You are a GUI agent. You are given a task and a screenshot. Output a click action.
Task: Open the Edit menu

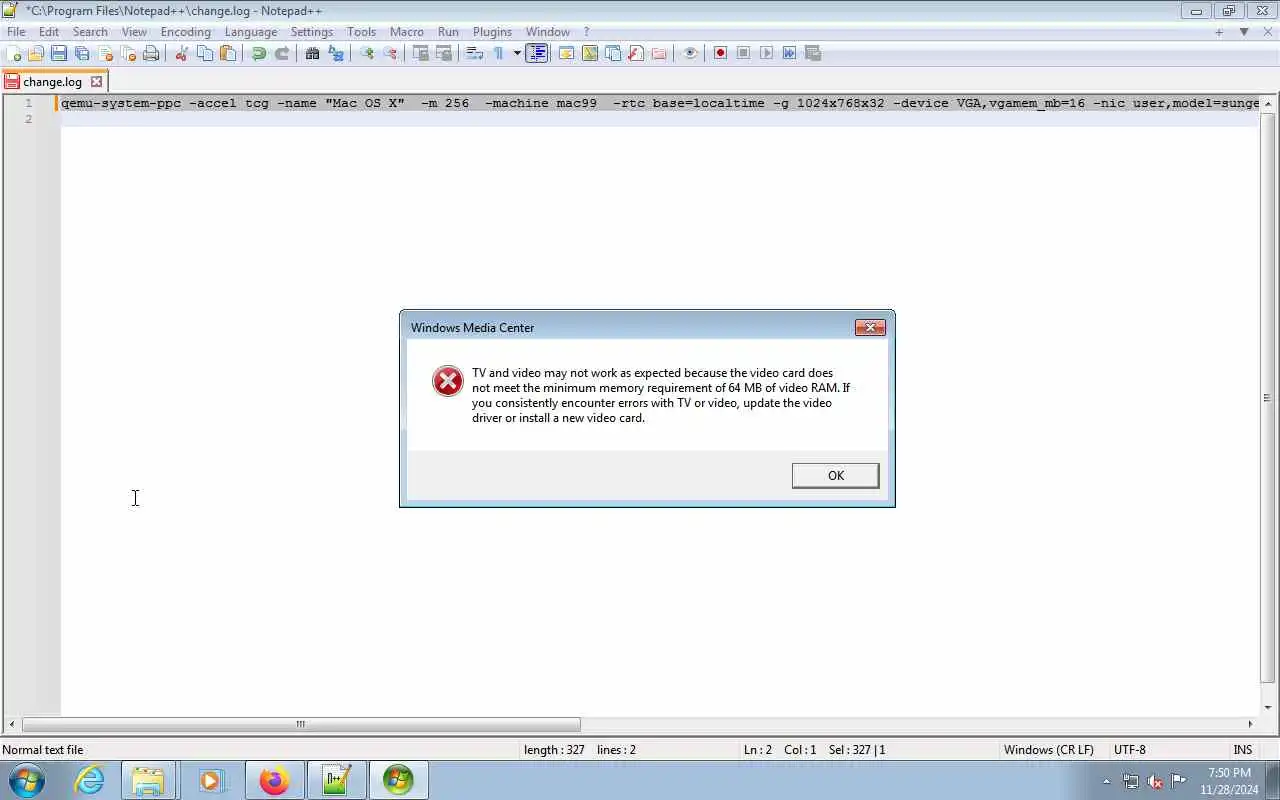49,32
